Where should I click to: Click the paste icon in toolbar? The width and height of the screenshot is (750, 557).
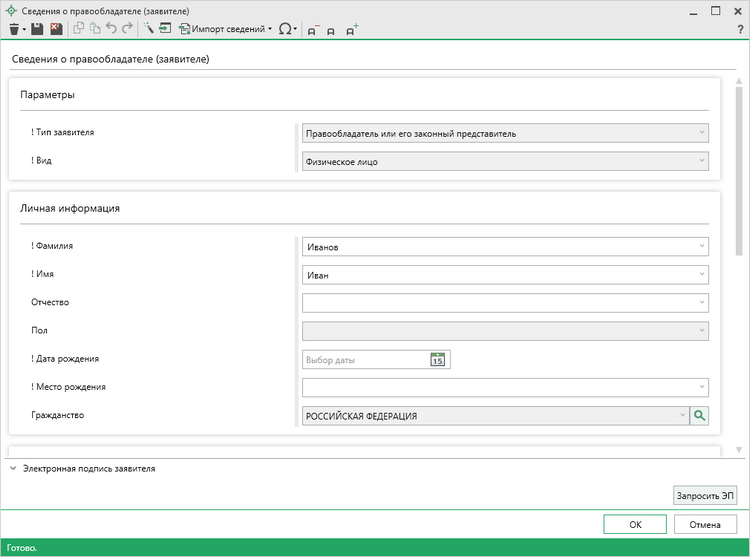[95, 29]
